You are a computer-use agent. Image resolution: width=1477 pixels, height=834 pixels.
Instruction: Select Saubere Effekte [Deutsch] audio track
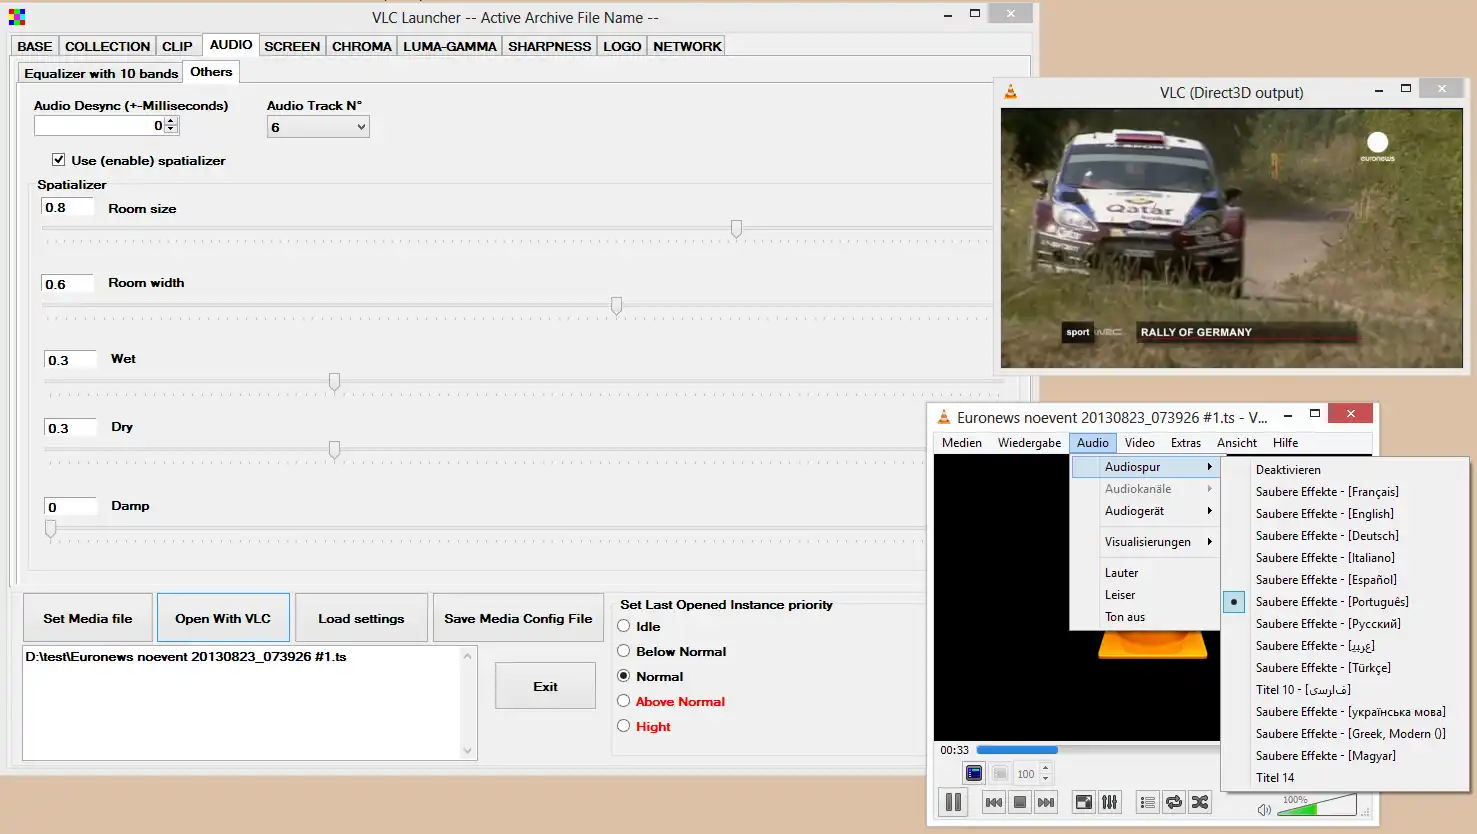pos(1327,536)
